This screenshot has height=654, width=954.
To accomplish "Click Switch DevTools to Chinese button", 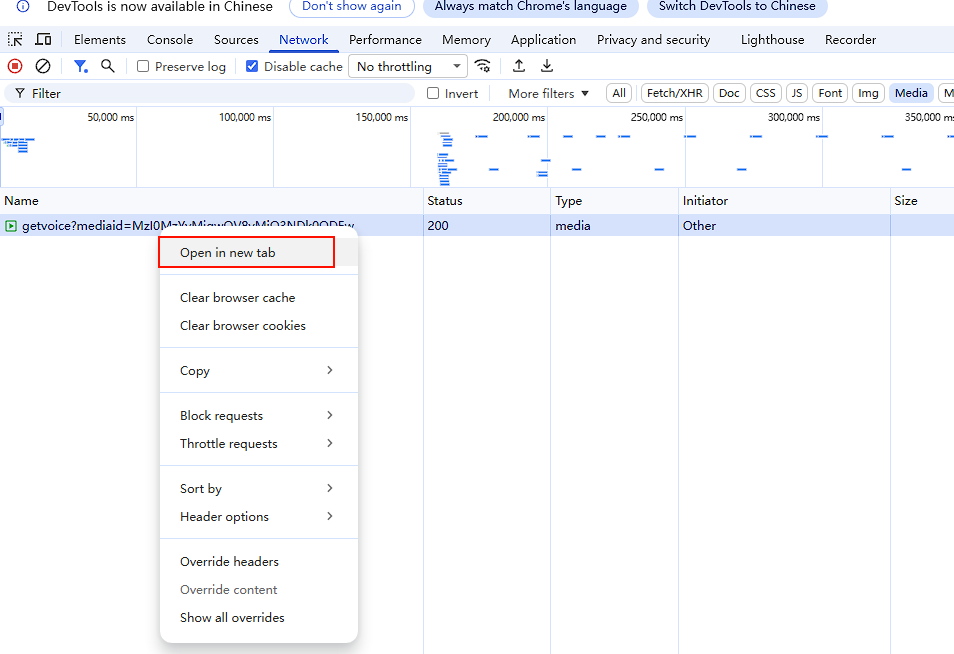I will [x=736, y=7].
